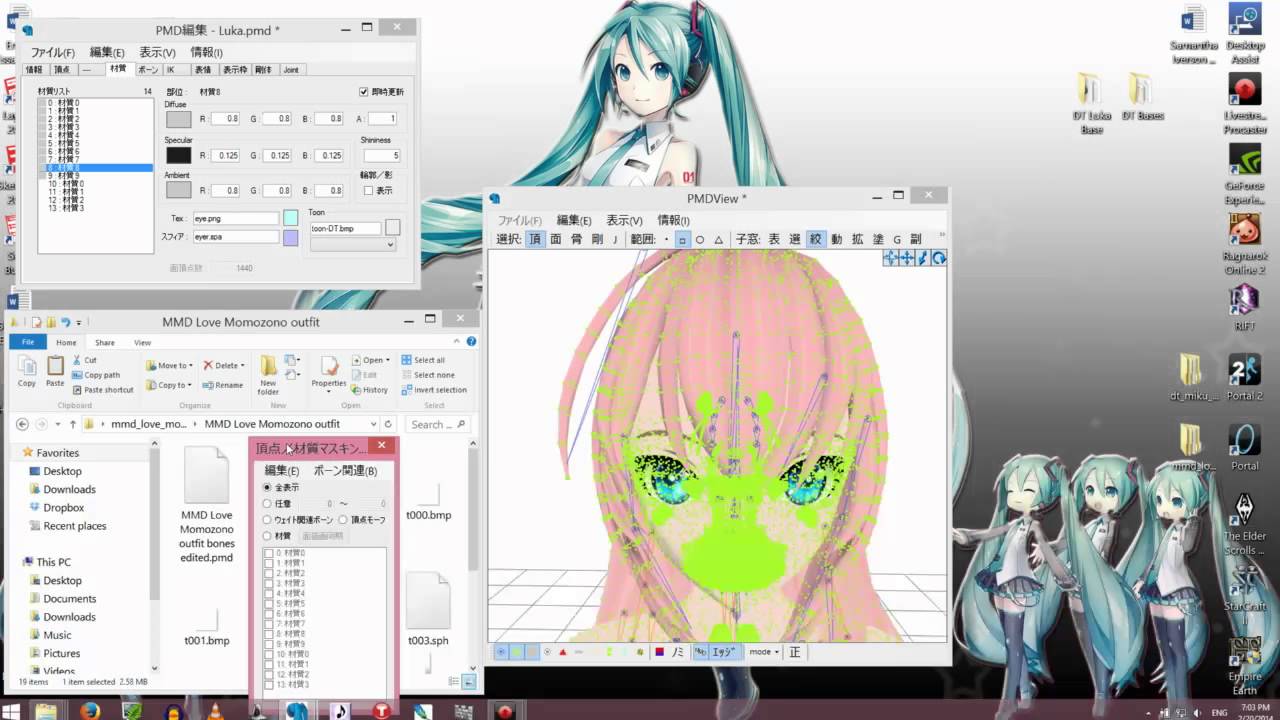Open the View tab in Explorer ribbon

(142, 342)
